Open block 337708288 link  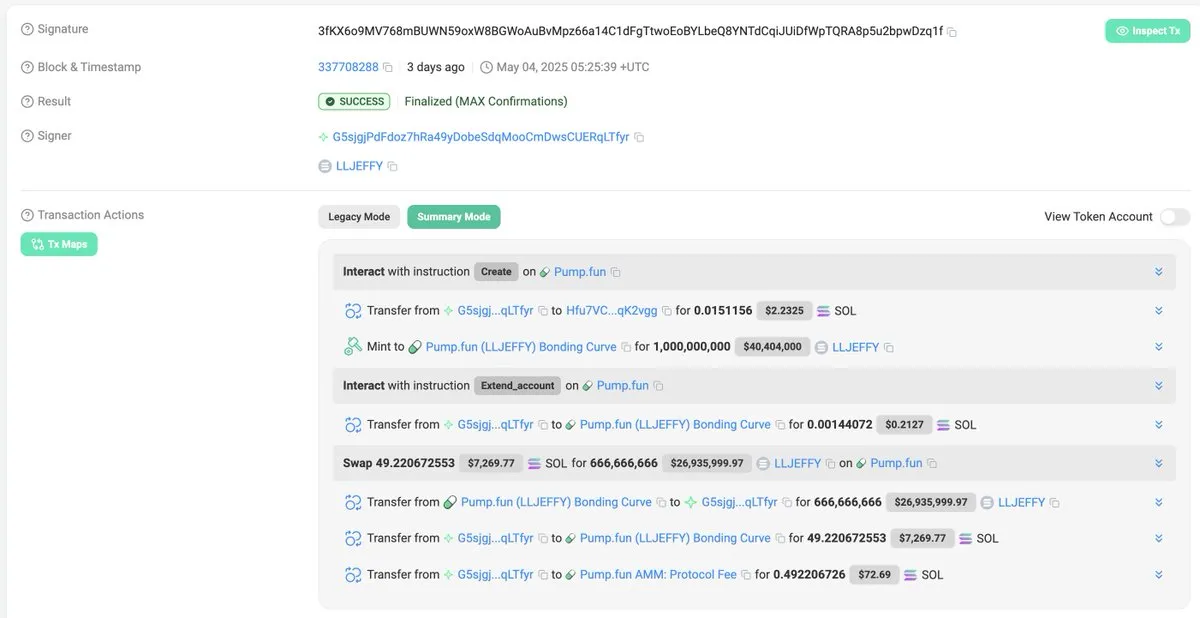[x=348, y=68]
